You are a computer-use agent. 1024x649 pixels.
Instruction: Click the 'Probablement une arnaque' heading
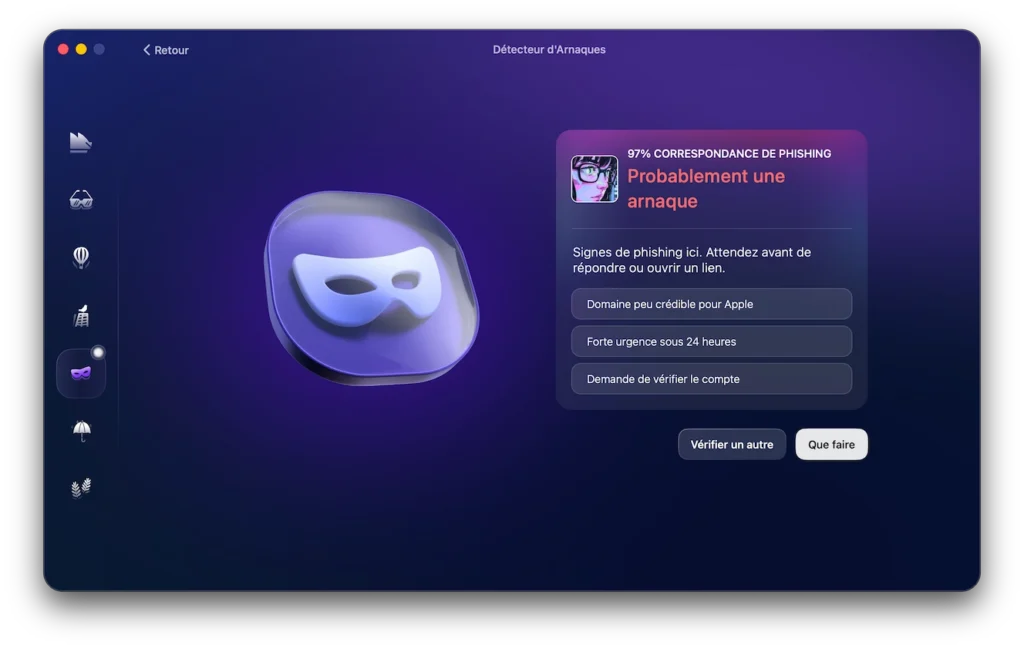[x=706, y=188]
